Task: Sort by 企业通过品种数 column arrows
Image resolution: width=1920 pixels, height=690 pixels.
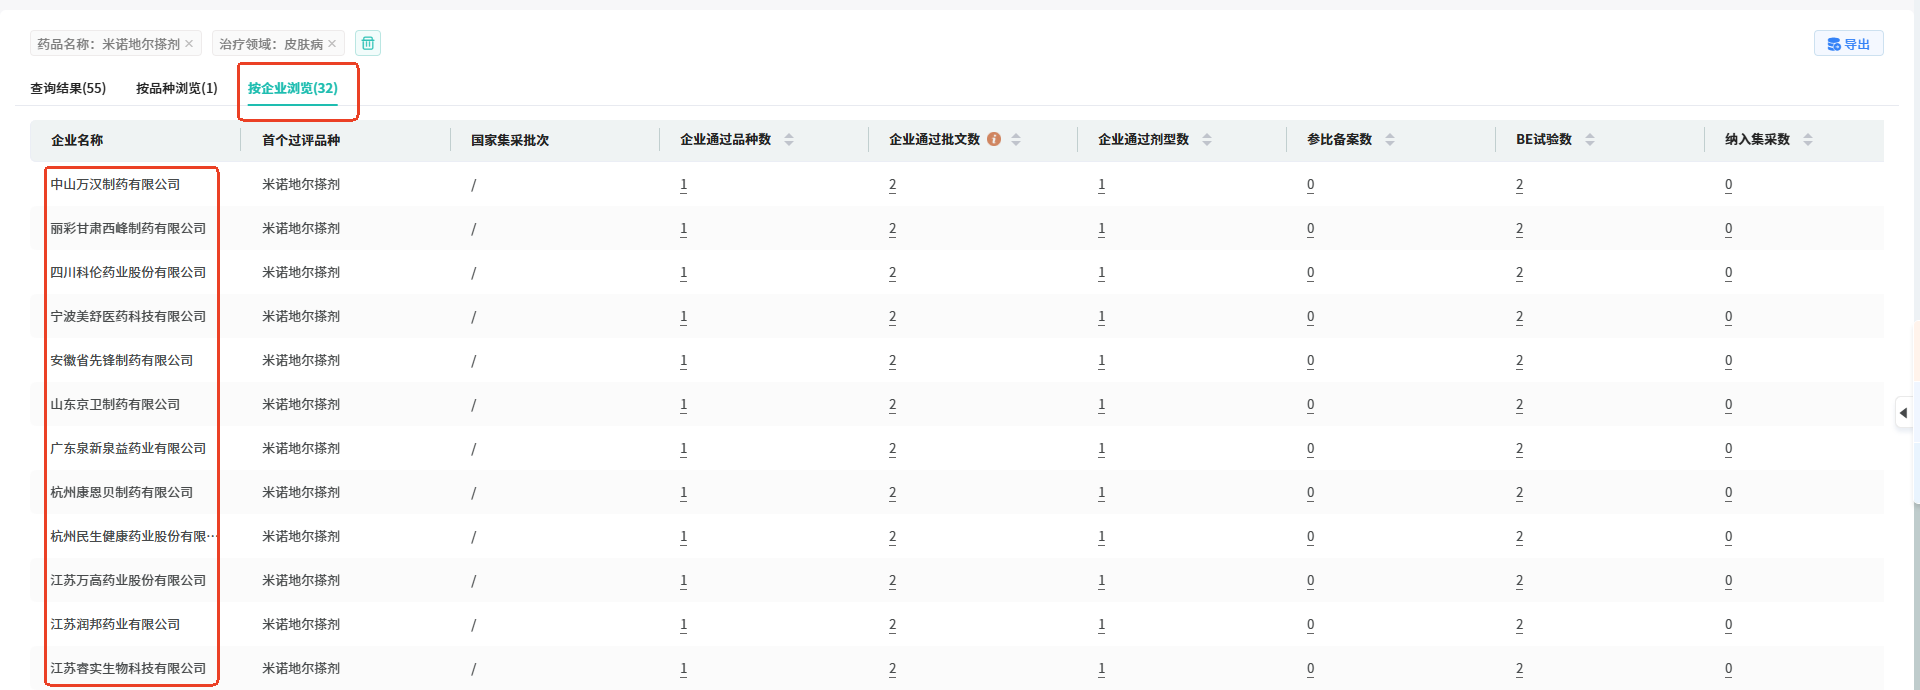Action: (x=789, y=140)
